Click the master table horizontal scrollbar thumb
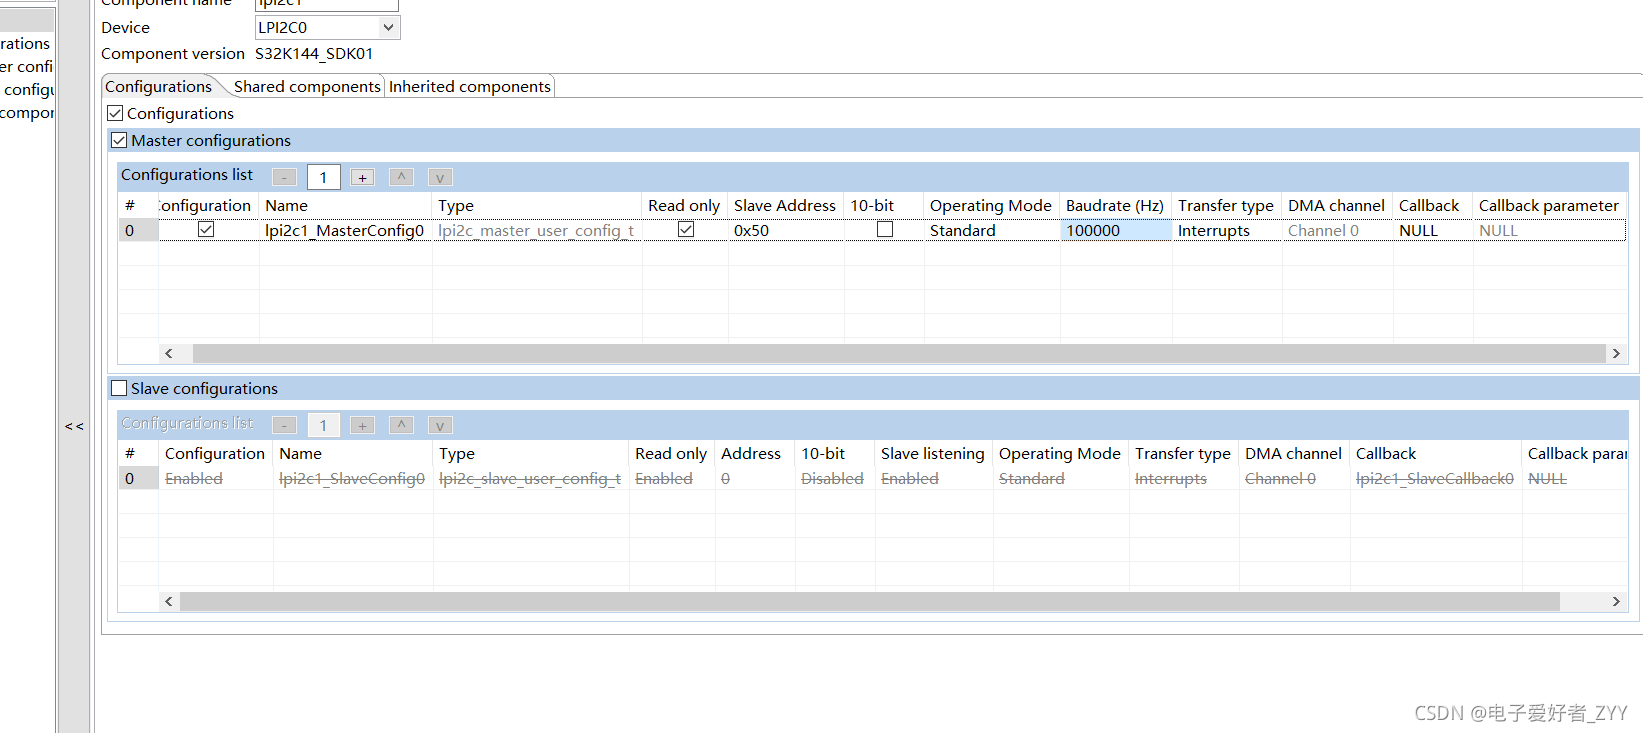Screen dimensions: 1643x733 899,353
